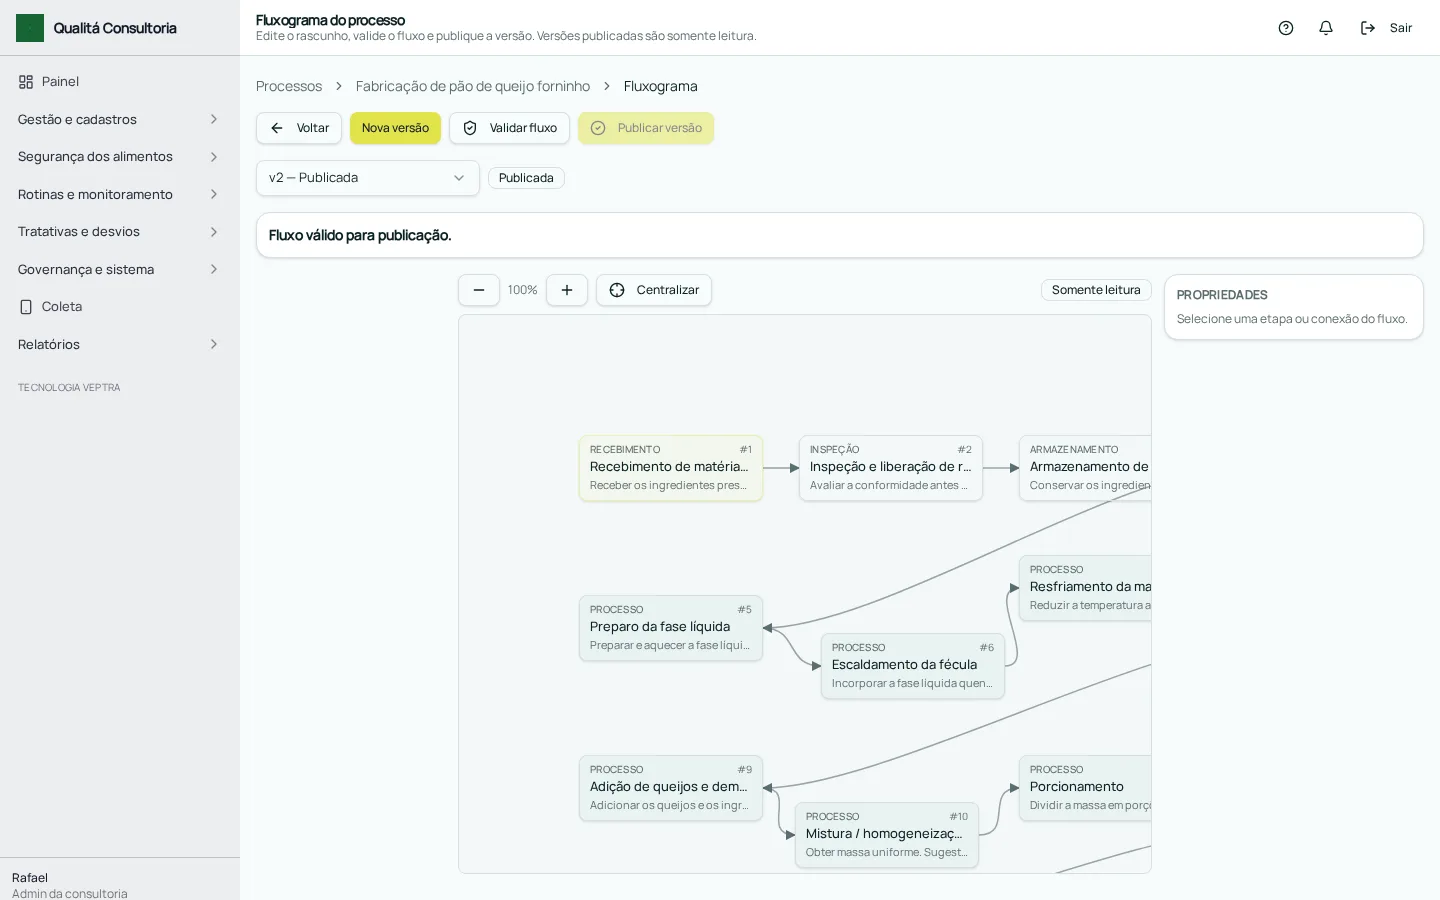Open notifications bell icon
This screenshot has width=1440, height=900.
pos(1326,28)
